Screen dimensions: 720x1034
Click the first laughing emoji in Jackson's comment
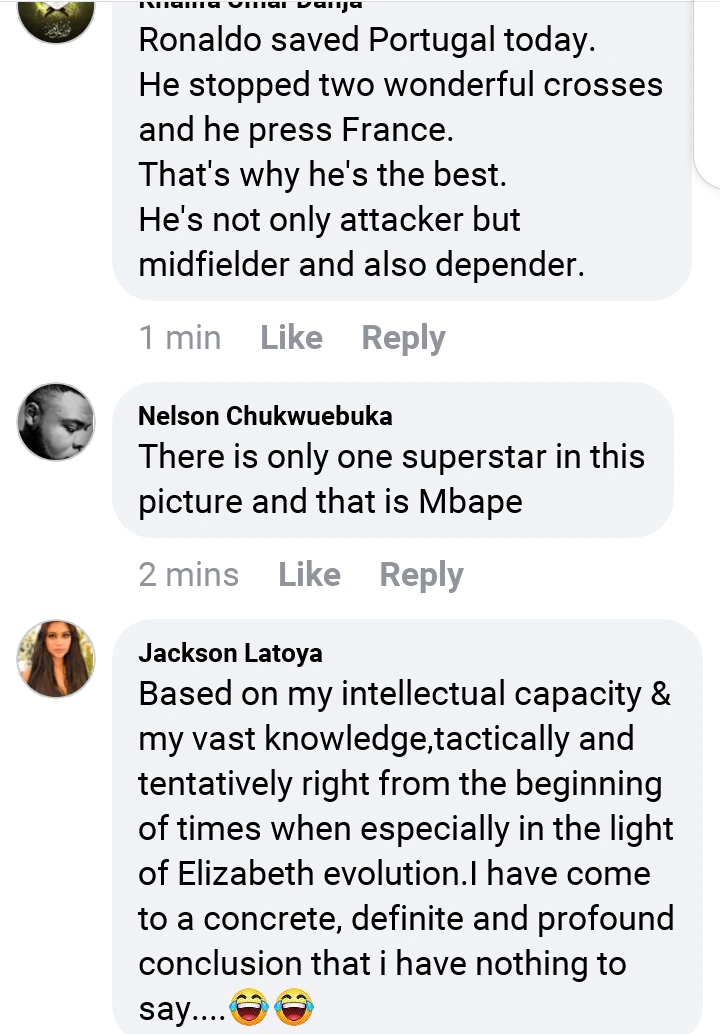point(249,1009)
